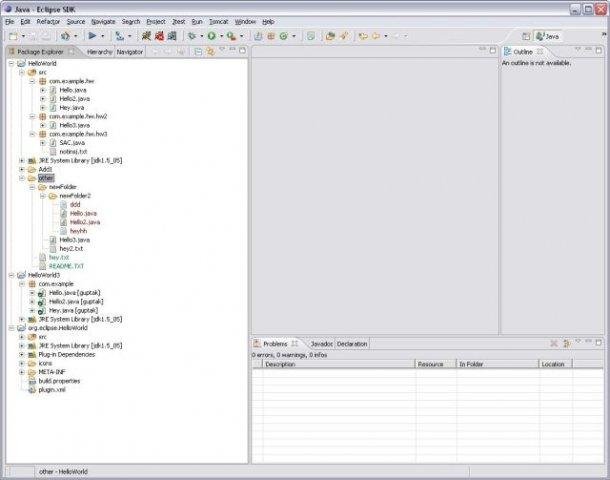Collapse the HelloWorld project node
Screen dimensions: 610x480
[11, 63]
